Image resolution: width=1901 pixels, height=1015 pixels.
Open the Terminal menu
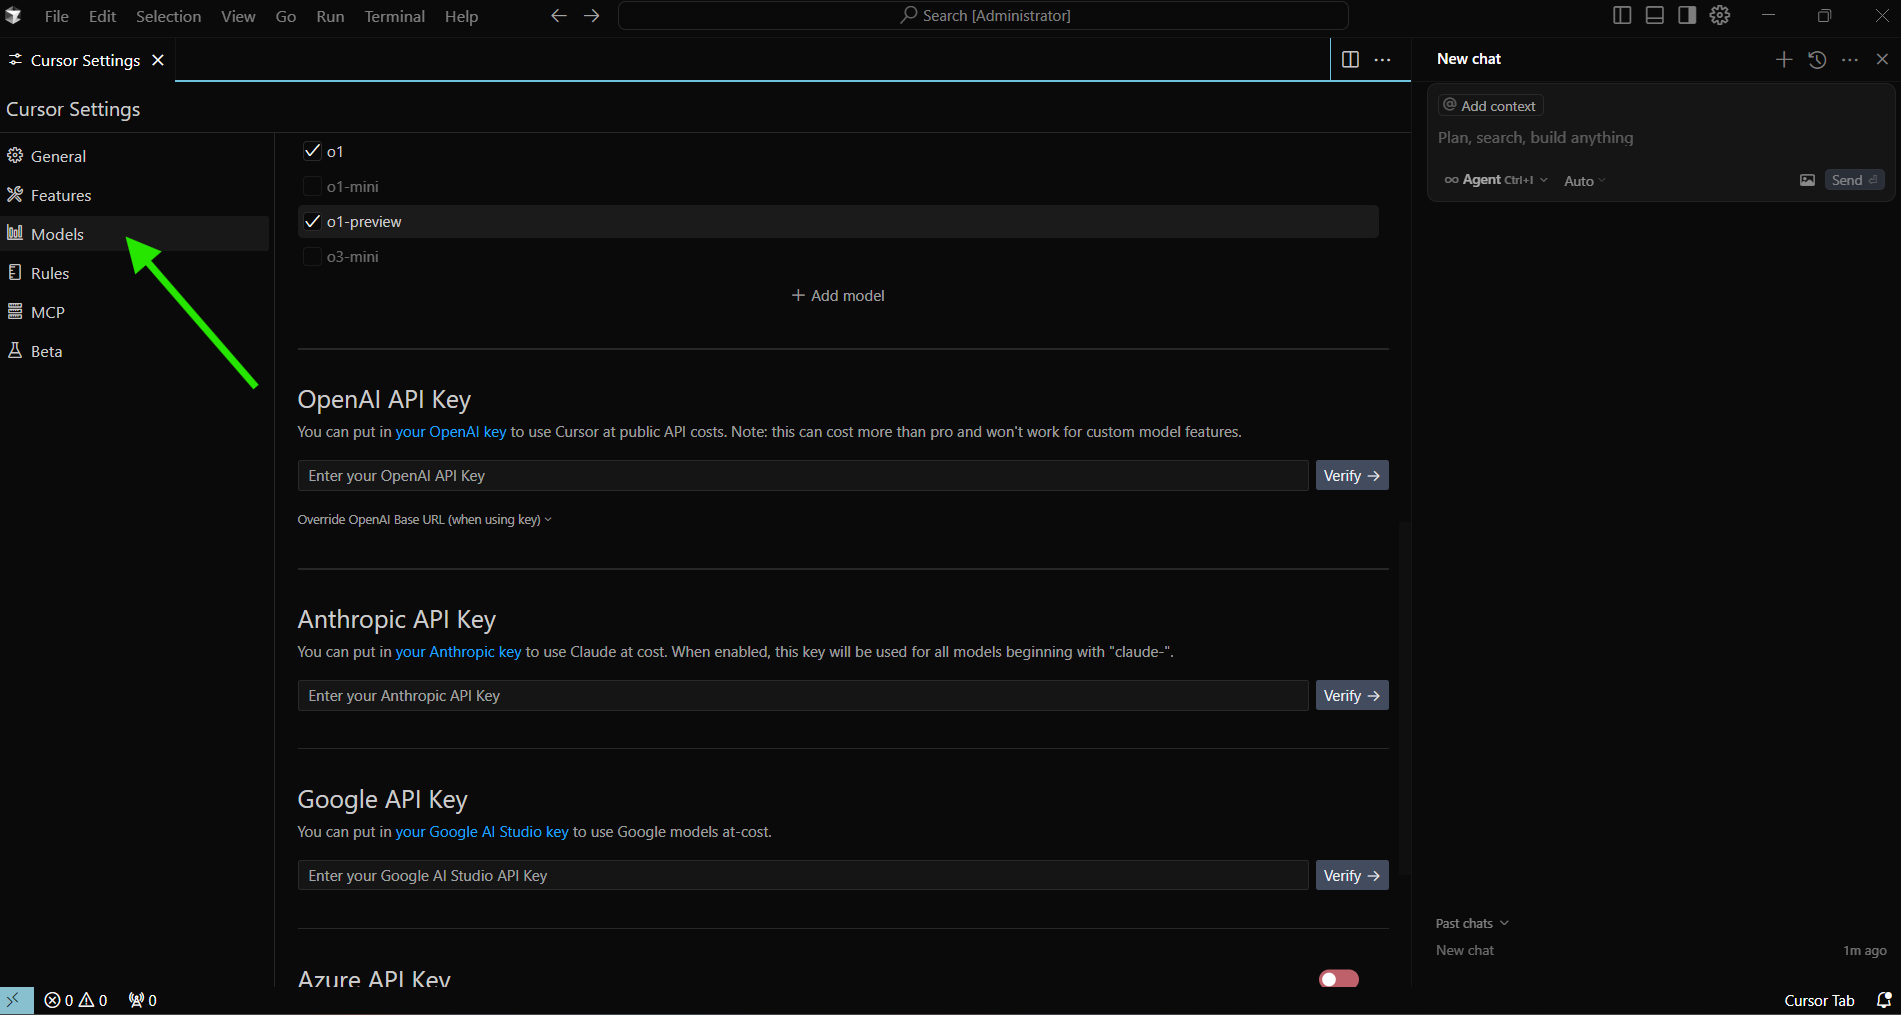click(394, 16)
